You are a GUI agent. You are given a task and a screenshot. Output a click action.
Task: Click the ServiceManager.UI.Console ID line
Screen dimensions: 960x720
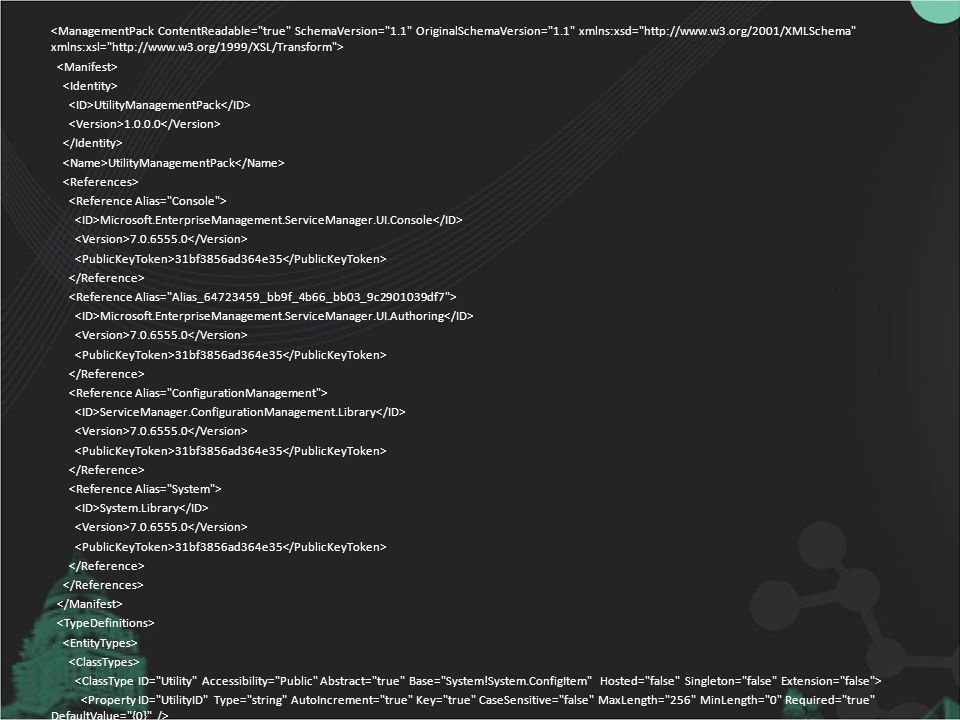tap(269, 220)
